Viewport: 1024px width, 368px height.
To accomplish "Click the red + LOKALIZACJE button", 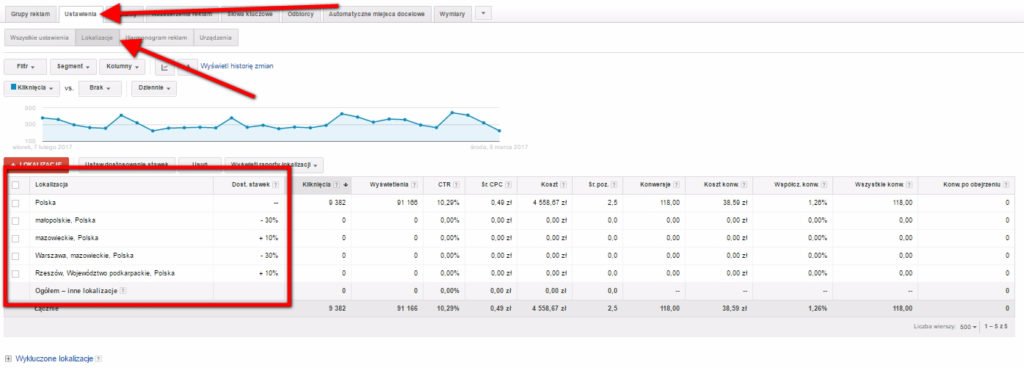I will 37,164.
